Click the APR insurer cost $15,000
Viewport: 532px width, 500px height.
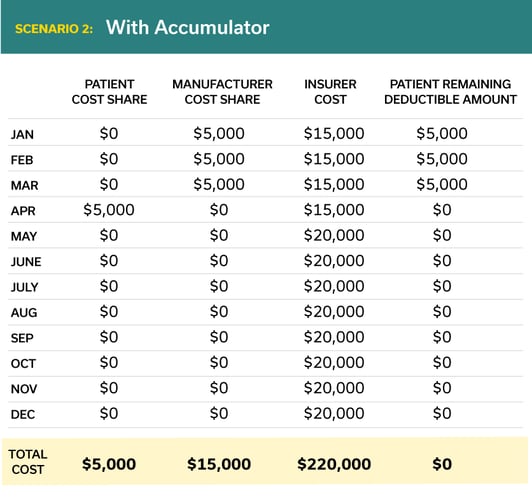coord(334,210)
